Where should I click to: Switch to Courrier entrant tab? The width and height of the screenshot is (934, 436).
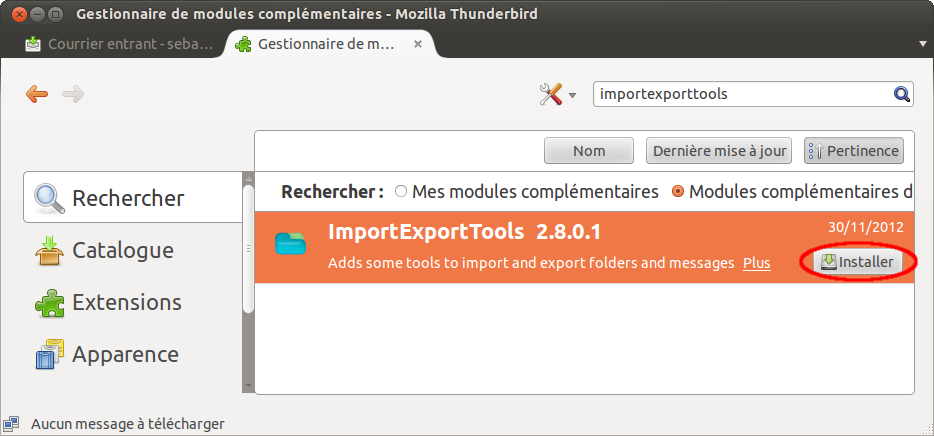(119, 44)
